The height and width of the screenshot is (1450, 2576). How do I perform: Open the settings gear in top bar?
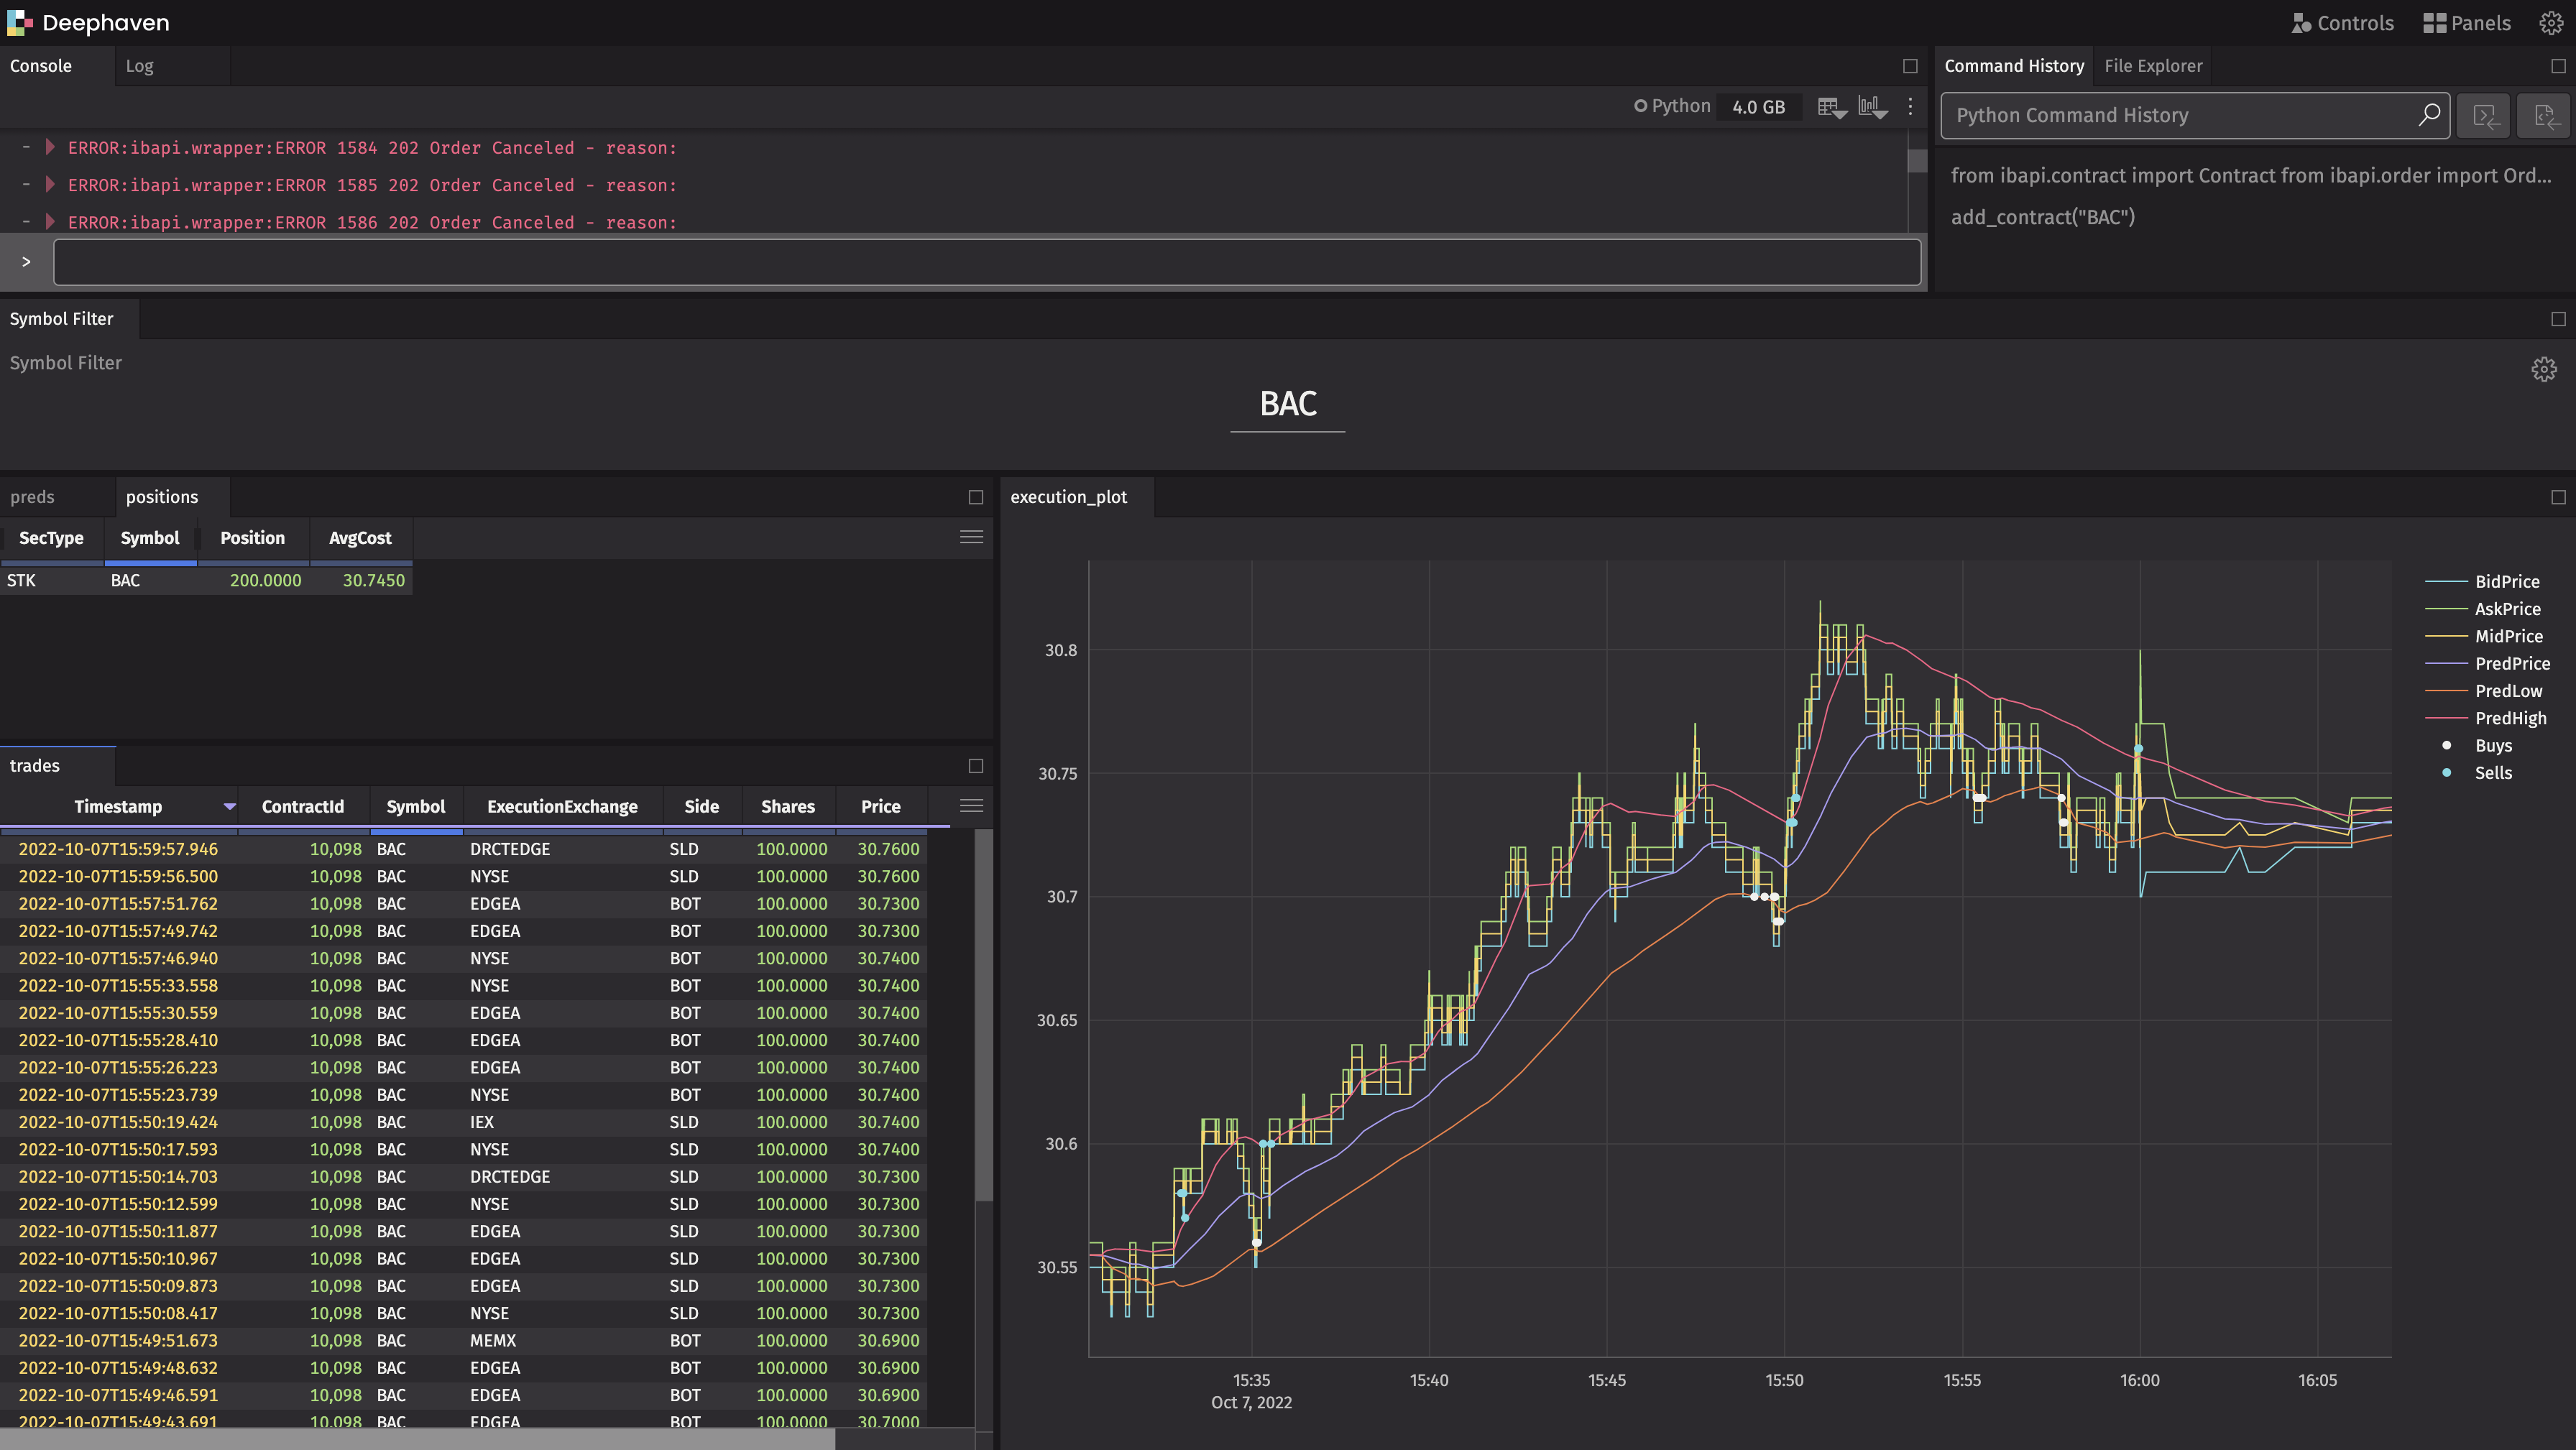pyautogui.click(x=2551, y=23)
